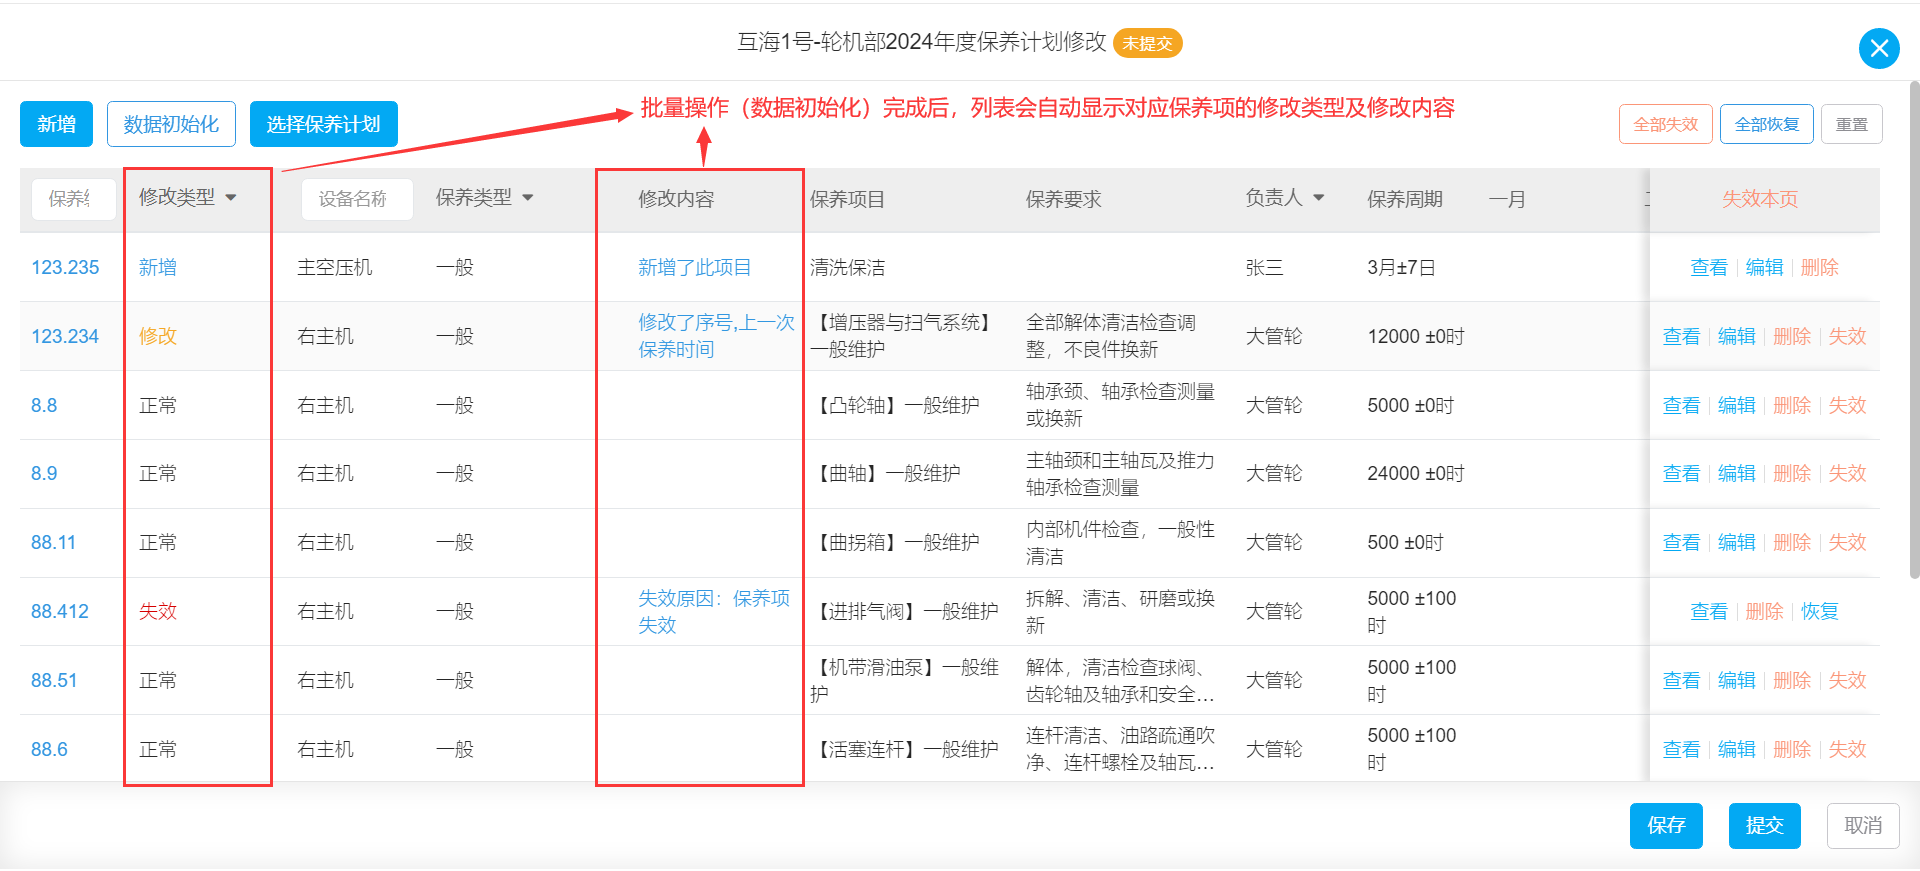The image size is (1920, 871).
Task: Click 数据初始化 to initialize data
Action: point(171,124)
